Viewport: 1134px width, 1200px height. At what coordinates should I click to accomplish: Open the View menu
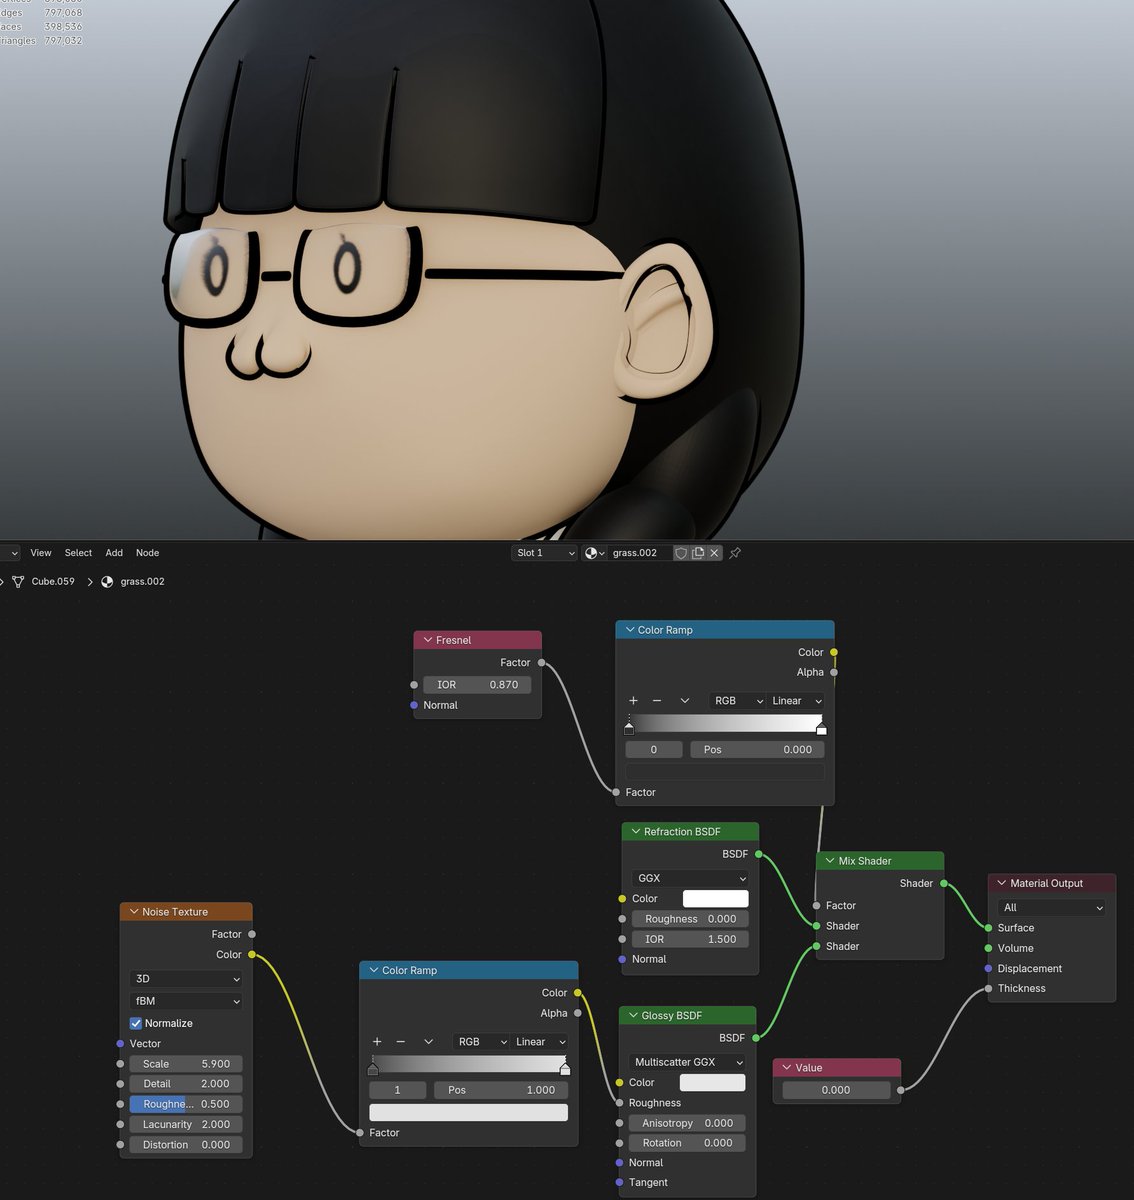pos(41,553)
